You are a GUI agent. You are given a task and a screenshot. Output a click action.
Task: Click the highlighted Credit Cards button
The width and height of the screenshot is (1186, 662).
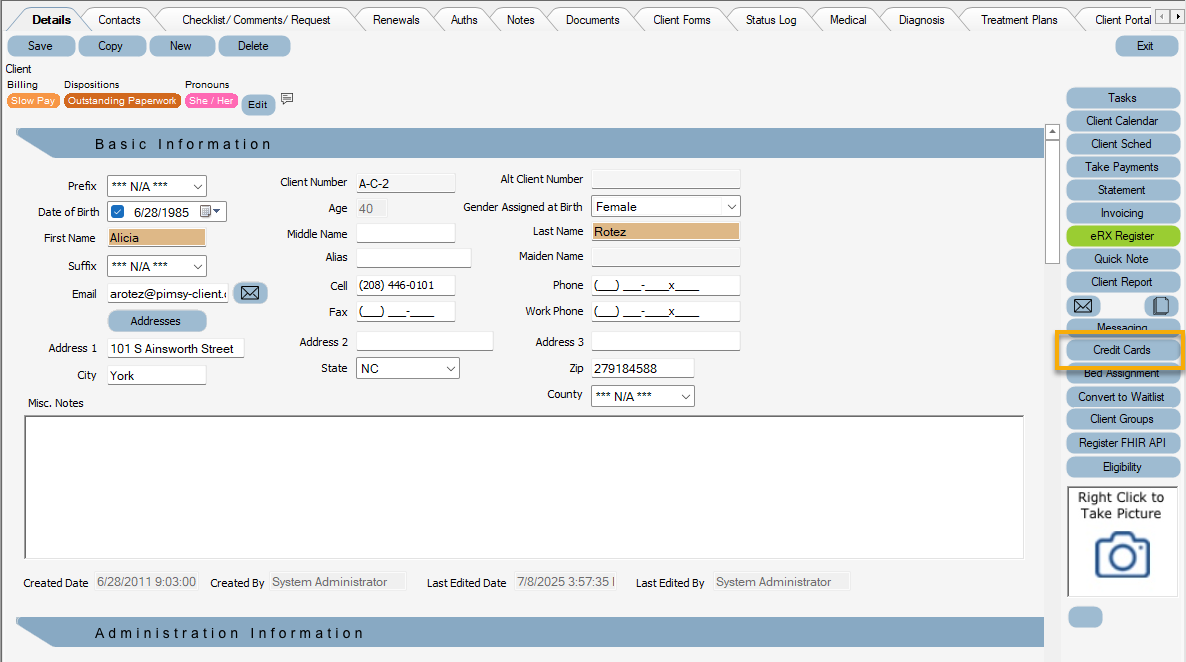click(x=1122, y=350)
